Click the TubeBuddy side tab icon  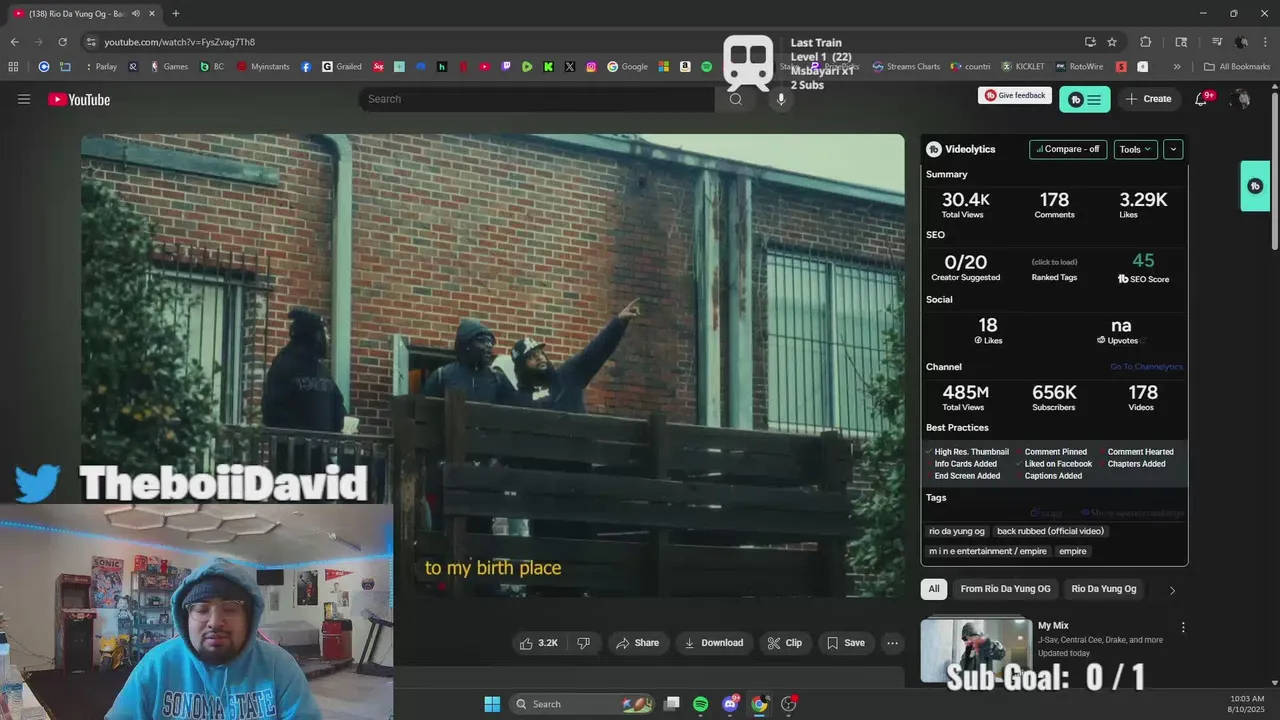(1255, 186)
